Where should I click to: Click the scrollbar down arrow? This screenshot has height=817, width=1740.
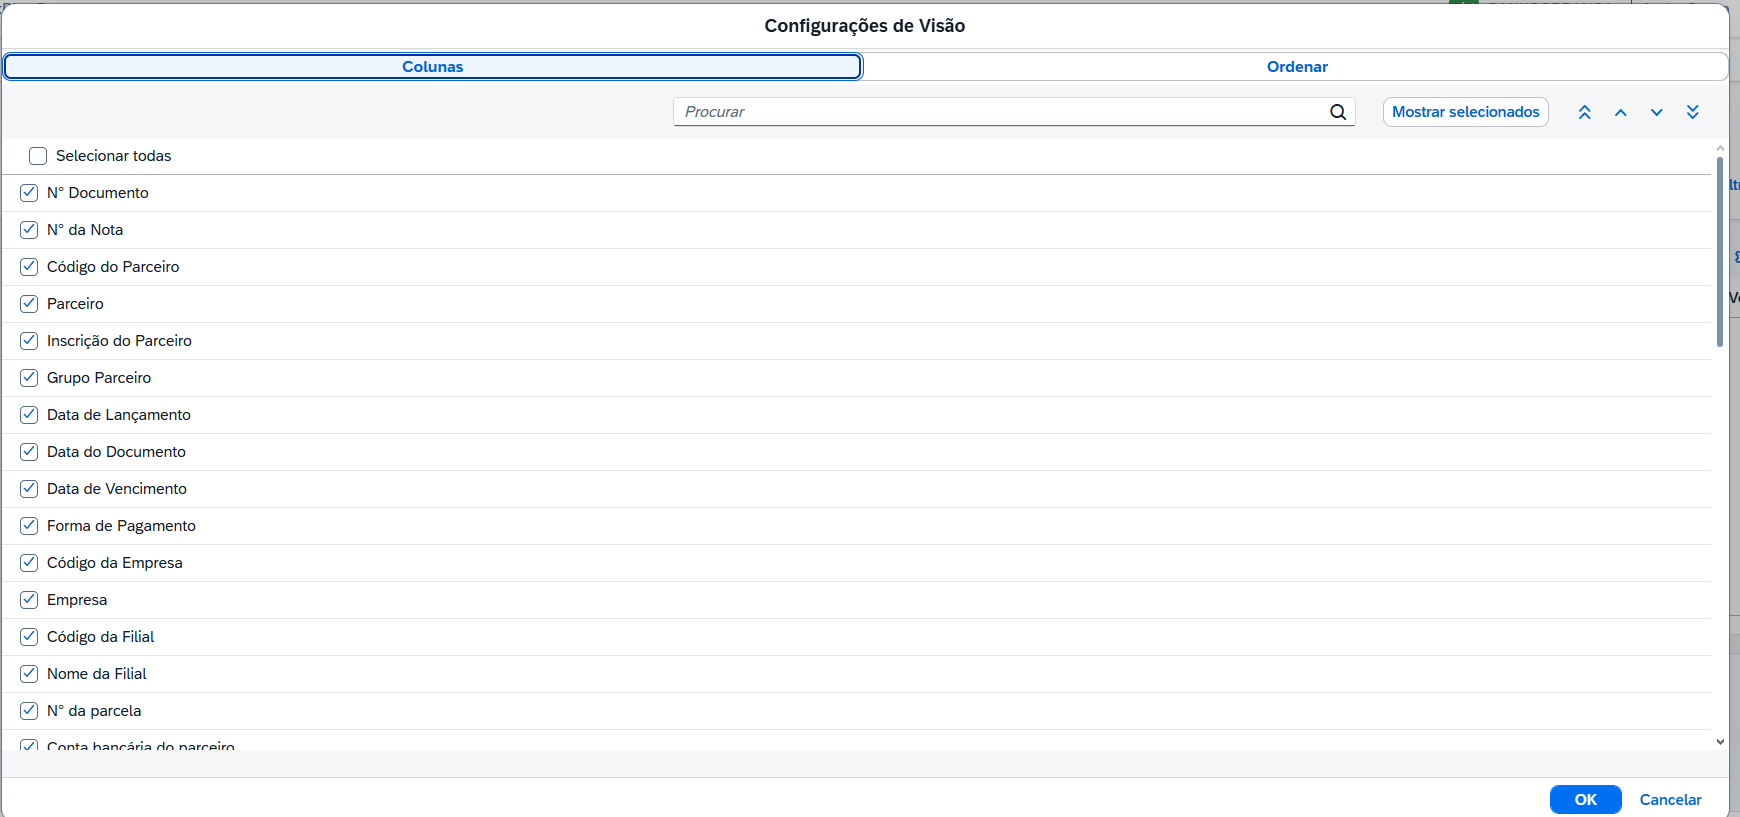1720,742
